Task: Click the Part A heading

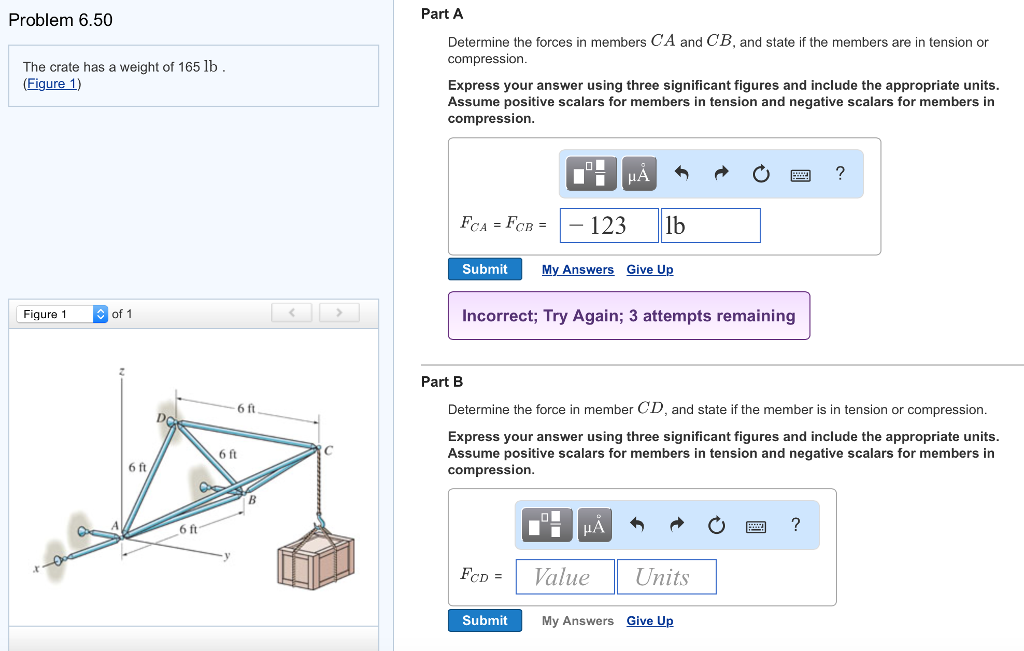Action: point(442,14)
